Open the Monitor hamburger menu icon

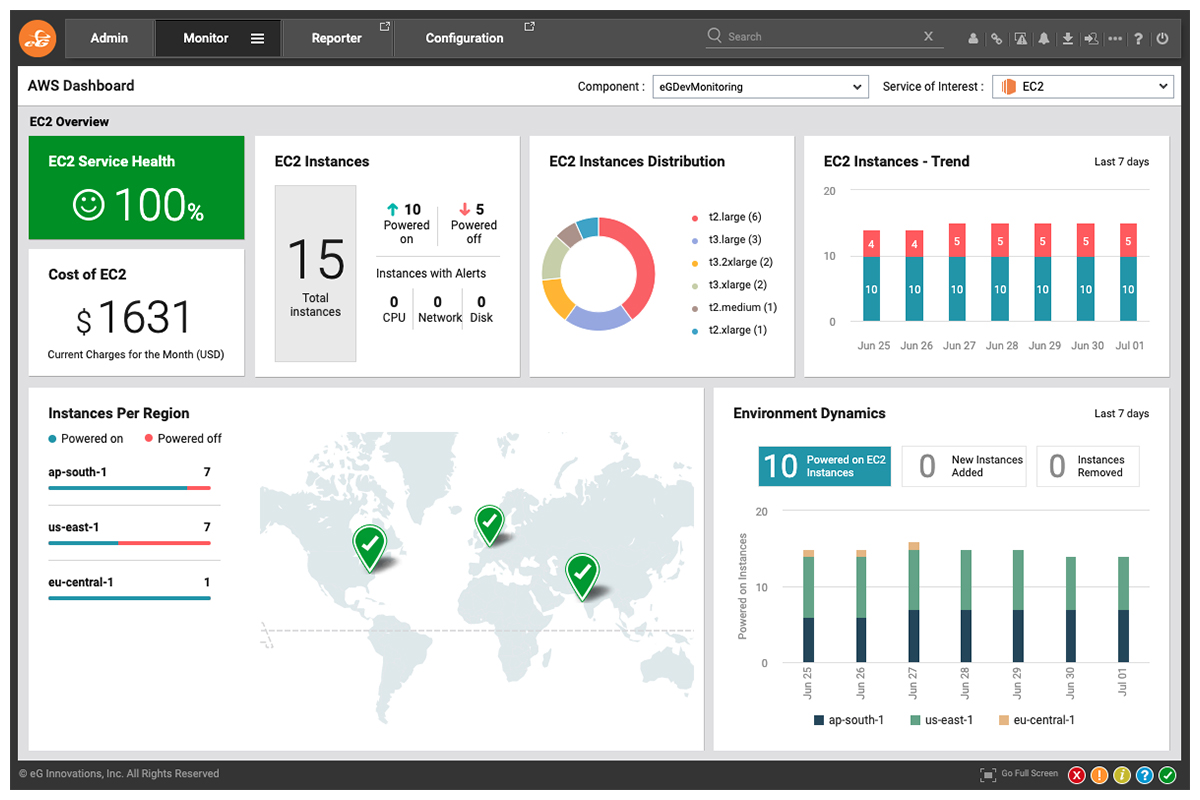point(257,38)
